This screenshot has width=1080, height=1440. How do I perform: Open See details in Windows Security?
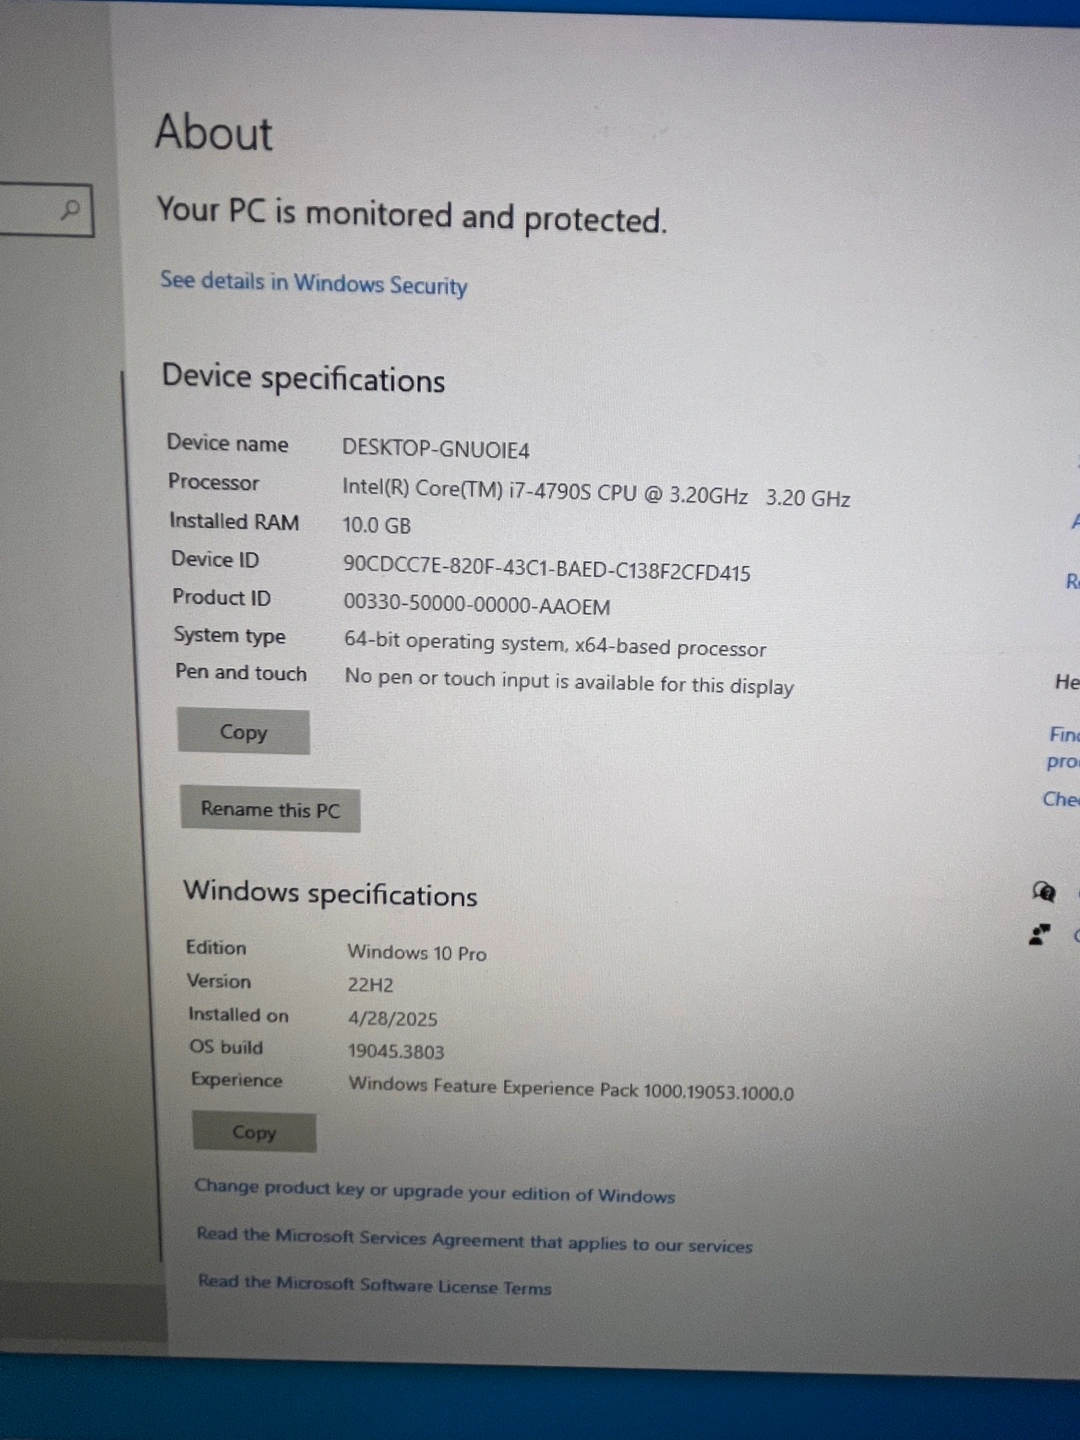314,283
